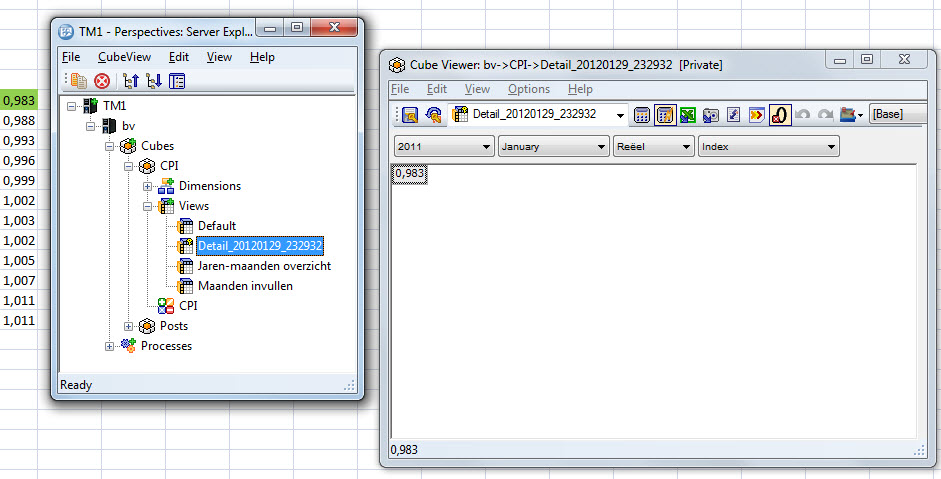Click the Dimensions icon under CPI
The width and height of the screenshot is (941, 479).
[166, 186]
